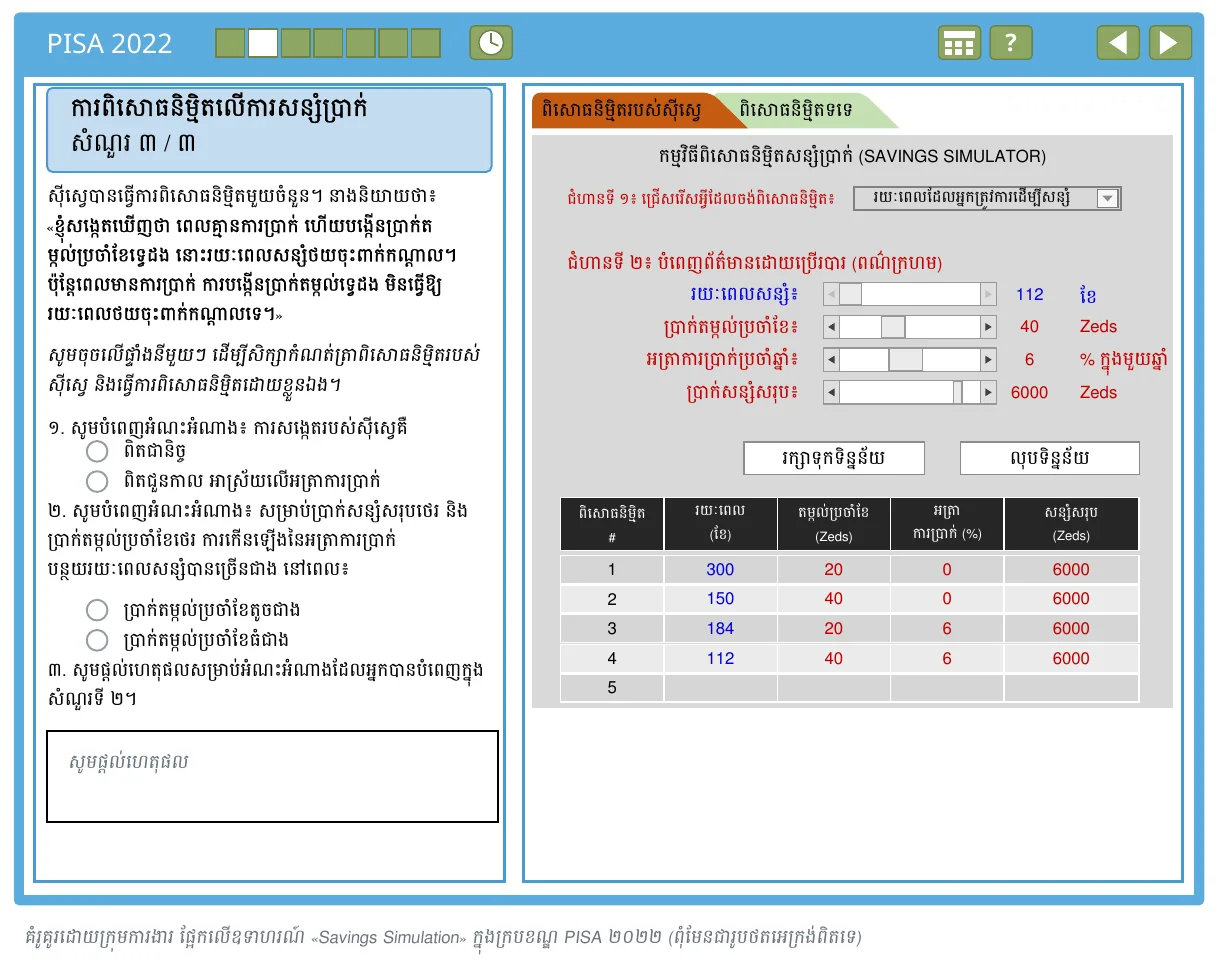
Task: Open the clock timer icon
Action: click(491, 43)
